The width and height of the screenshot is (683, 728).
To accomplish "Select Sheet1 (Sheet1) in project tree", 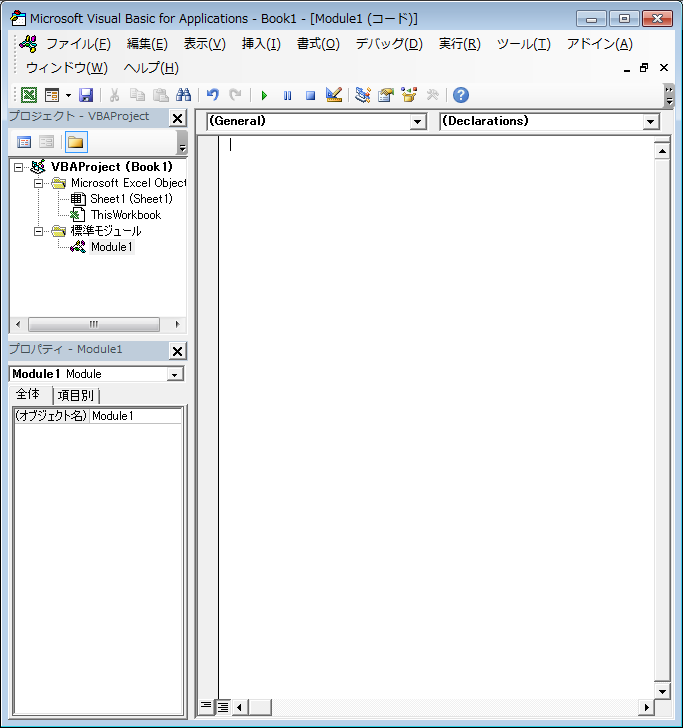I will 131,199.
